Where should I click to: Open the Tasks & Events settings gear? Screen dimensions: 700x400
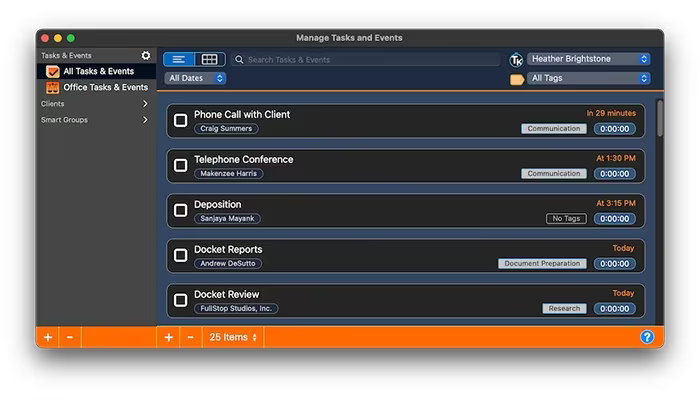click(x=146, y=55)
